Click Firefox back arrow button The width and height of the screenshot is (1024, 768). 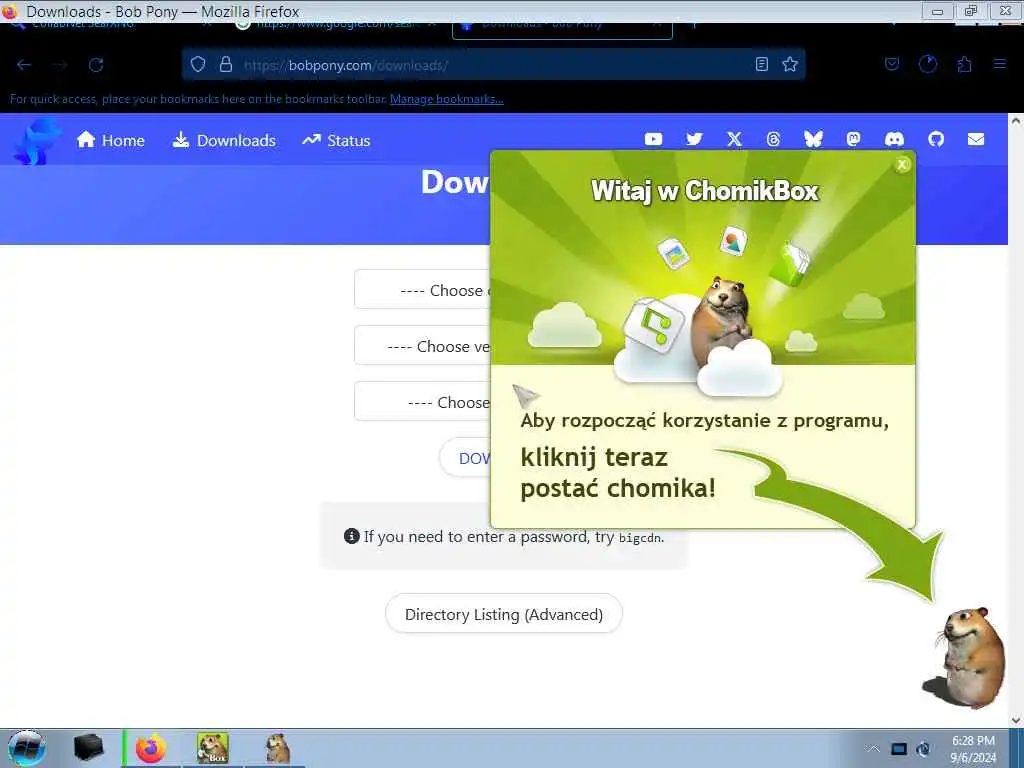pos(24,65)
